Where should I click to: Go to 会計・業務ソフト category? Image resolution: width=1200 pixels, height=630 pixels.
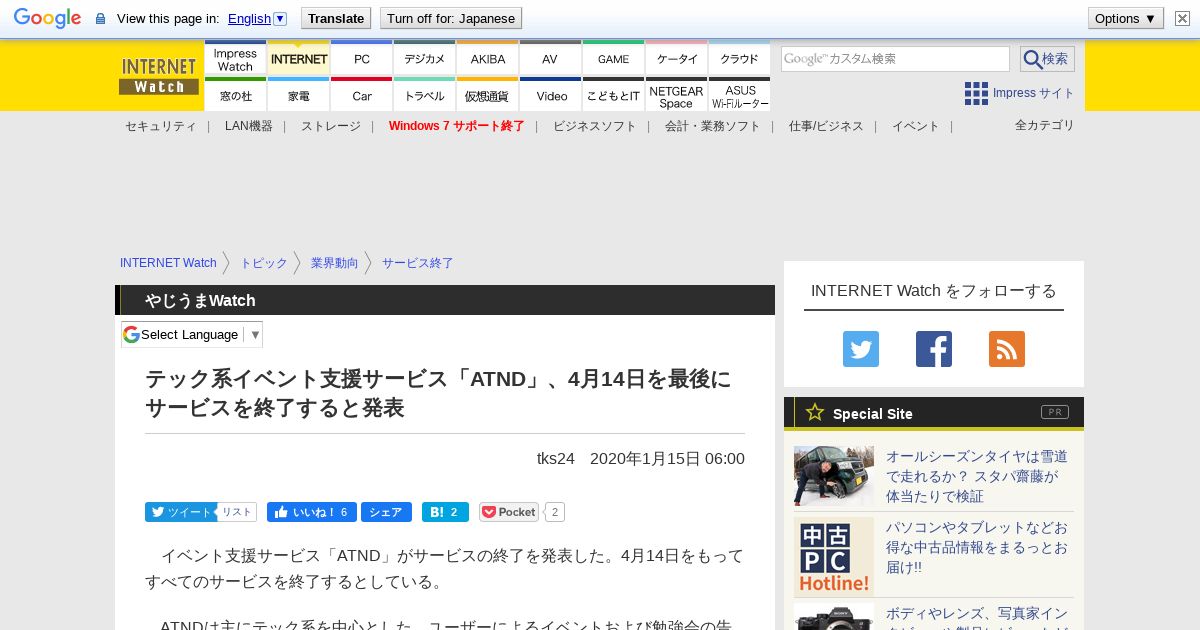713,126
